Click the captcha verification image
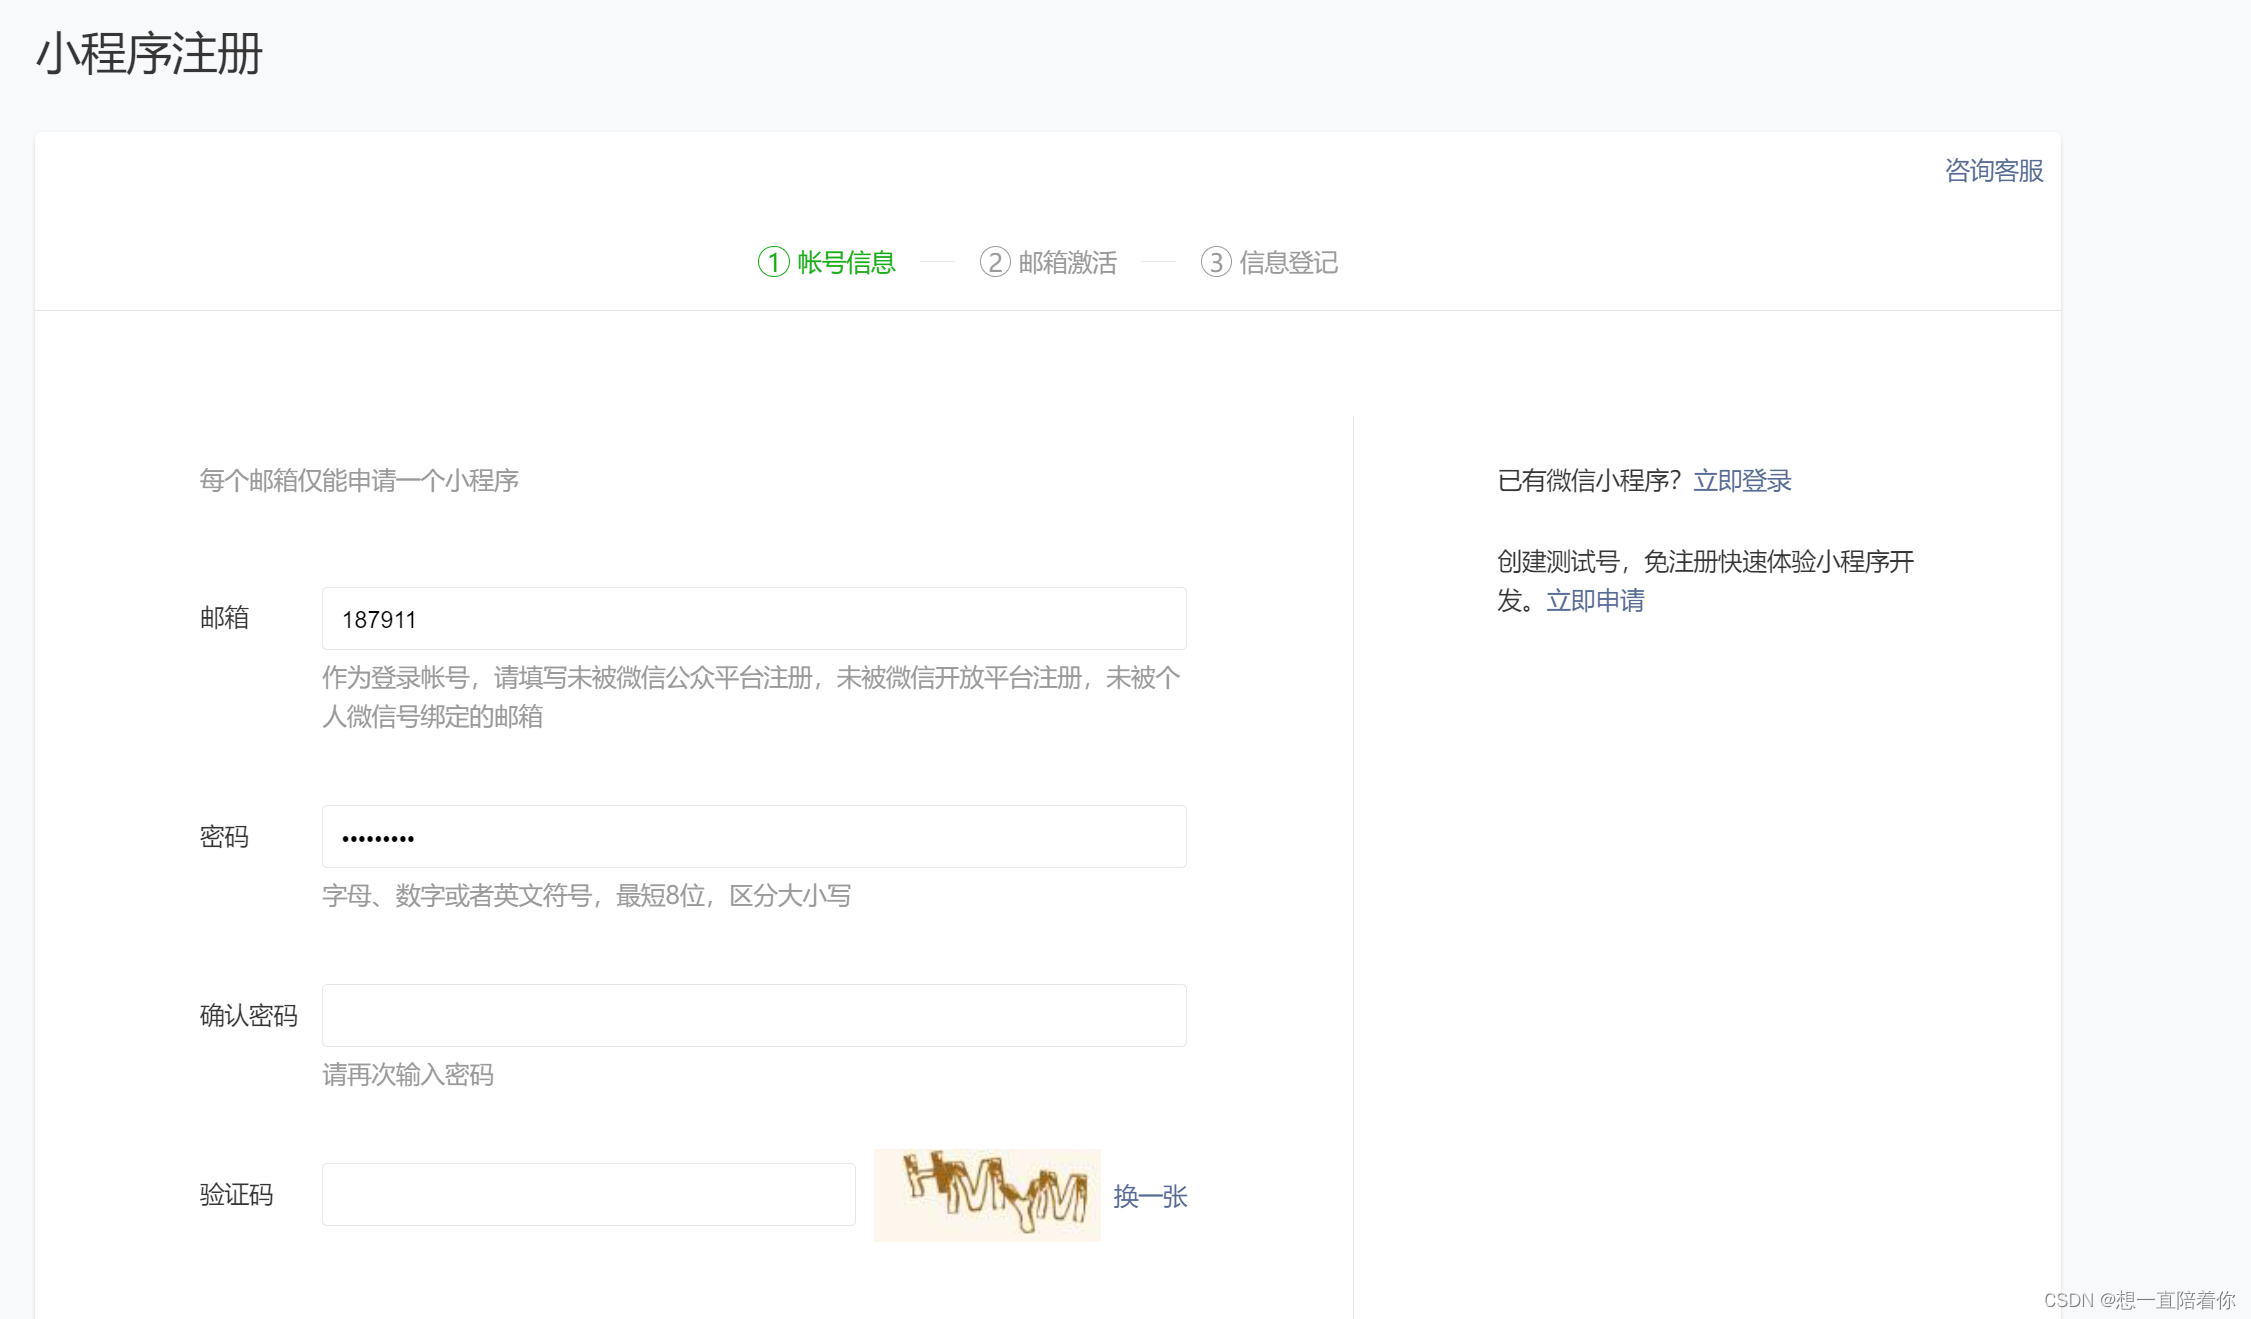 pyautogui.click(x=987, y=1195)
